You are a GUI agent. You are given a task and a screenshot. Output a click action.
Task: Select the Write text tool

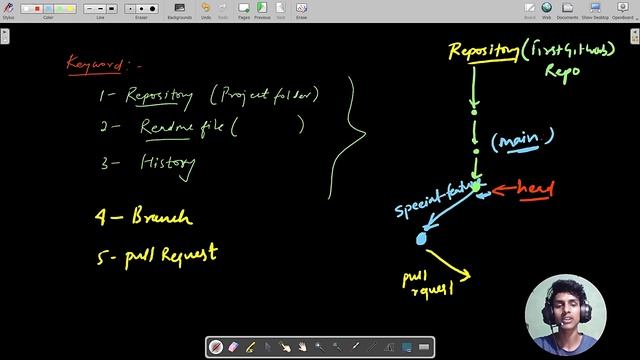point(389,347)
